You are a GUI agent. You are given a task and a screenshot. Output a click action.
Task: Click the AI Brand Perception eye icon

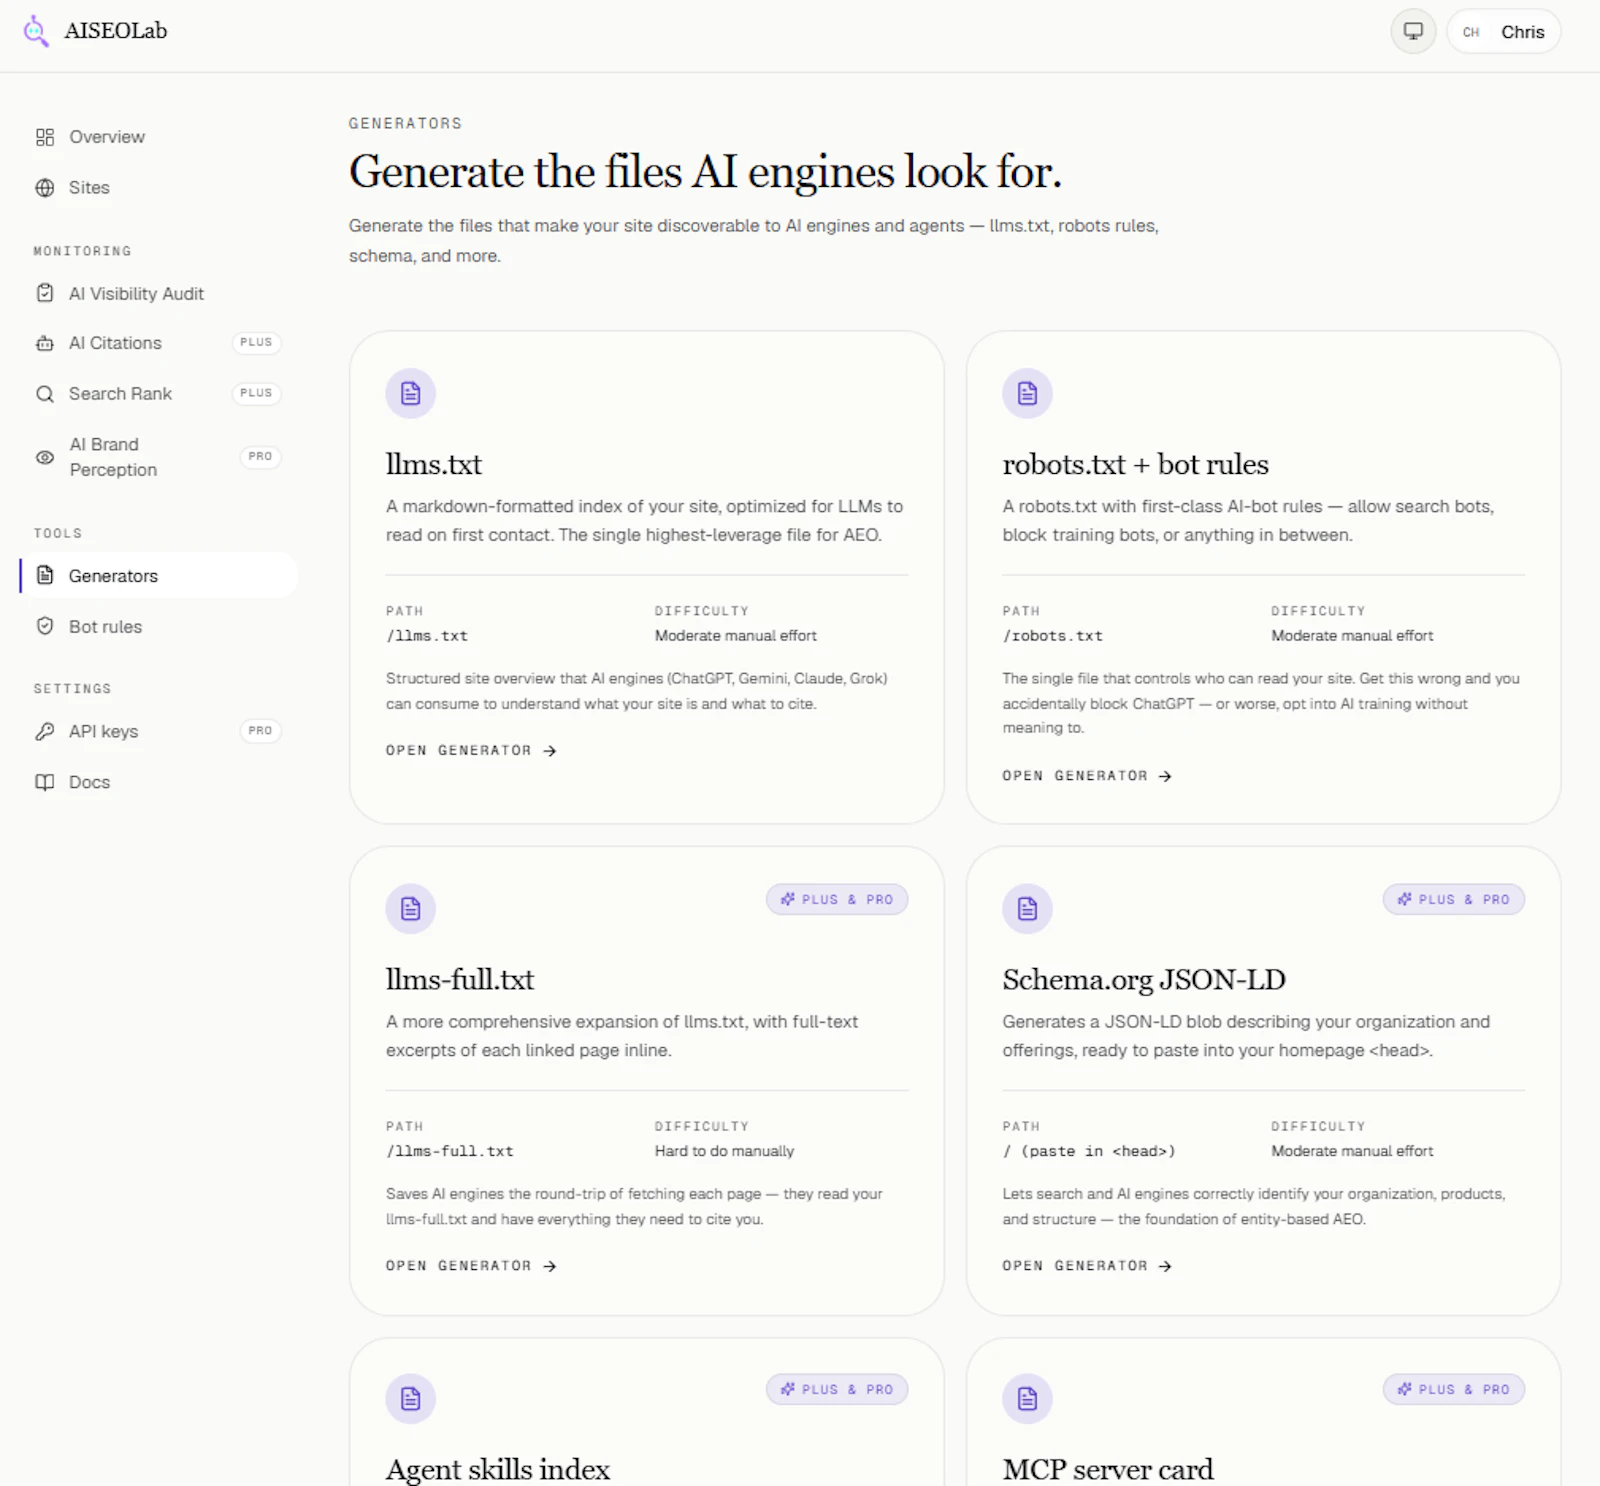(x=45, y=457)
